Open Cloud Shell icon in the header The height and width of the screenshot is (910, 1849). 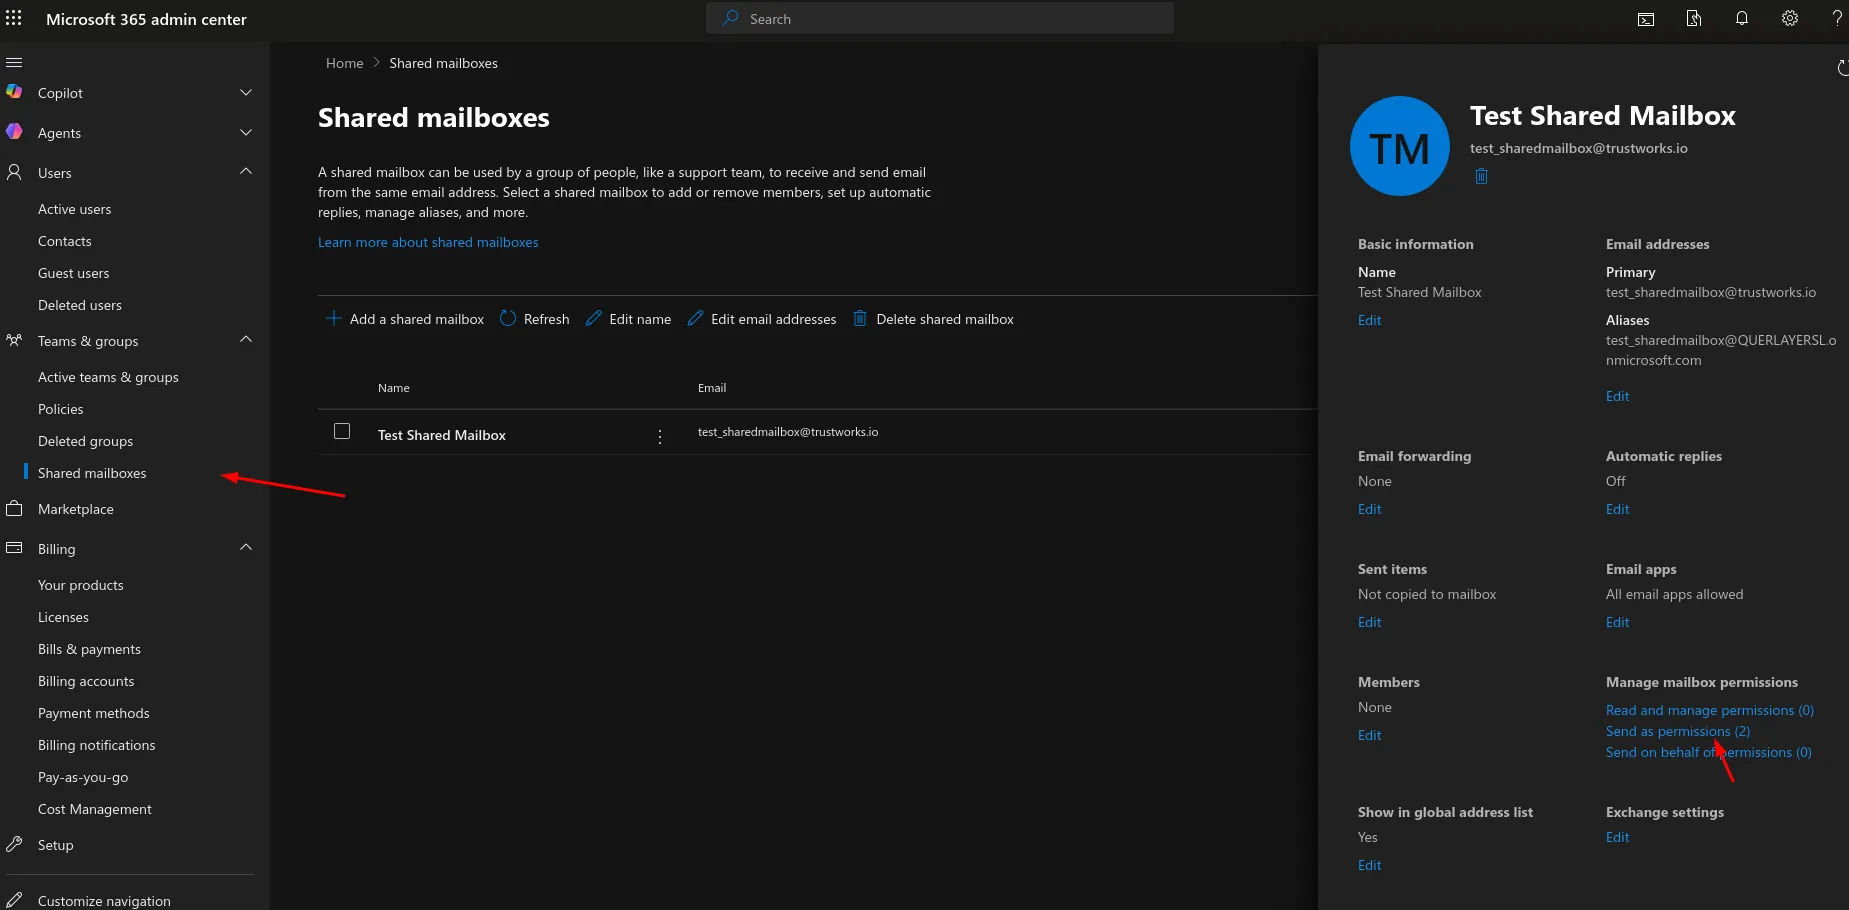pos(1646,19)
